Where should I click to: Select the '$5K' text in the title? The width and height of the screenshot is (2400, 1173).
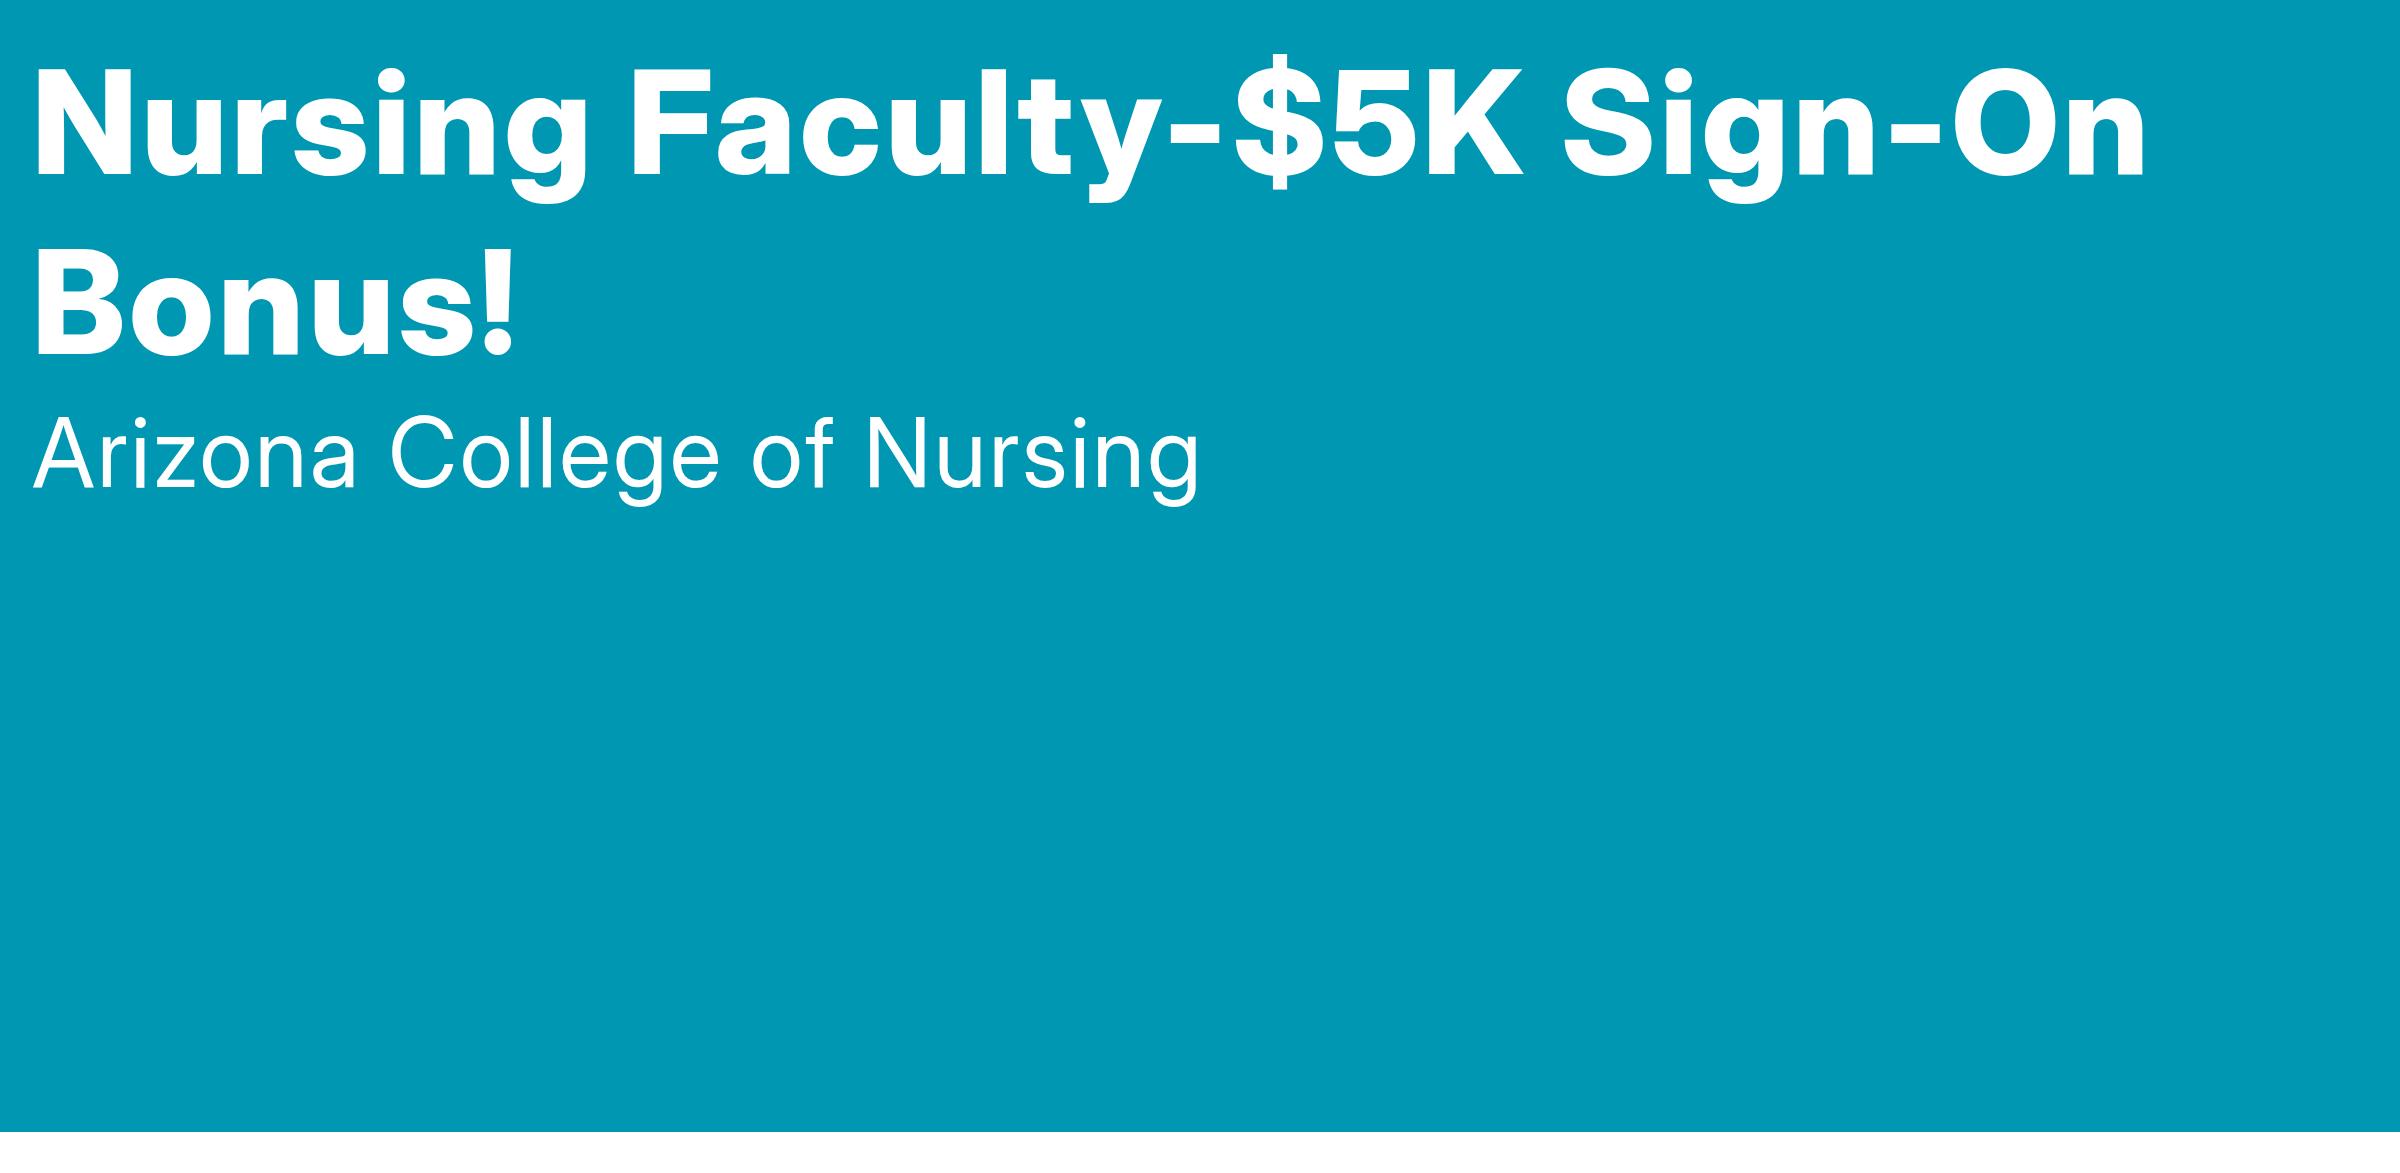[x=1380, y=125]
